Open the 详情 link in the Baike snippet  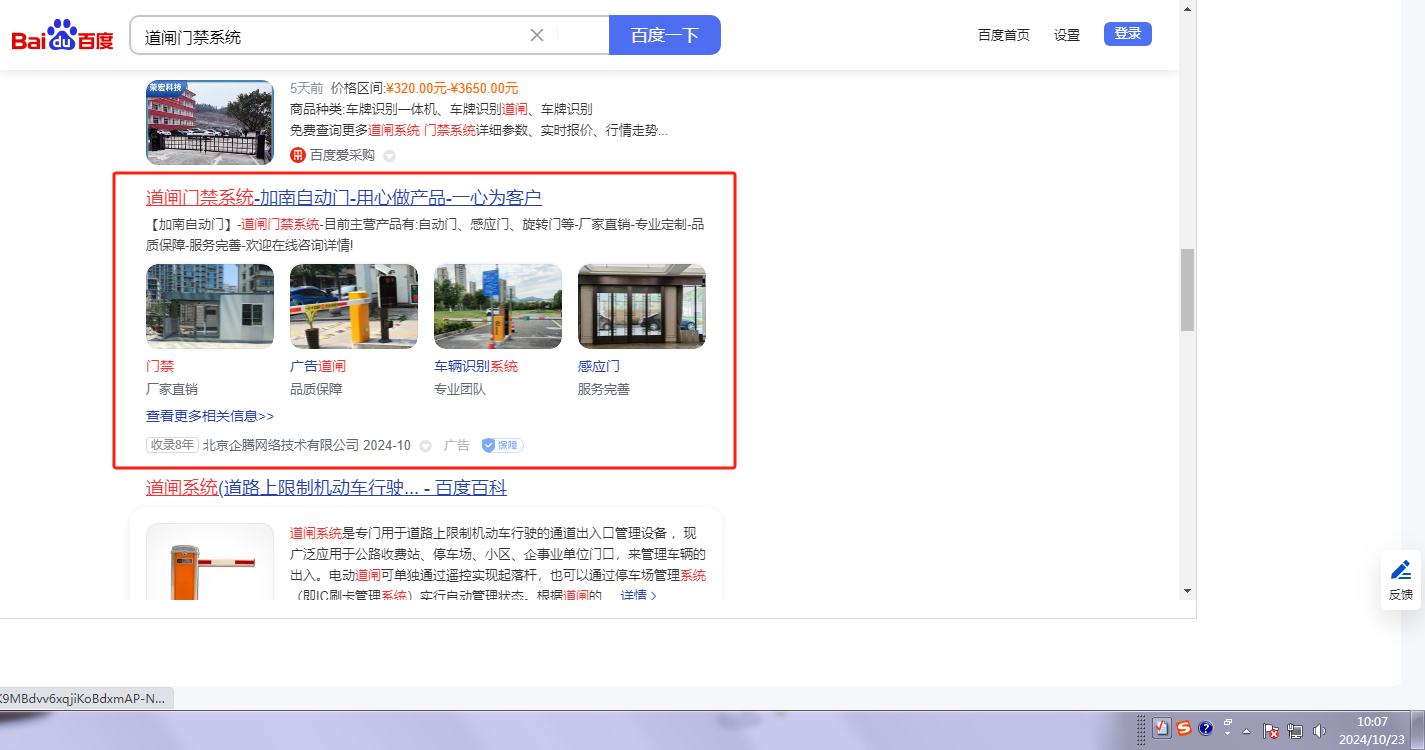[639, 595]
